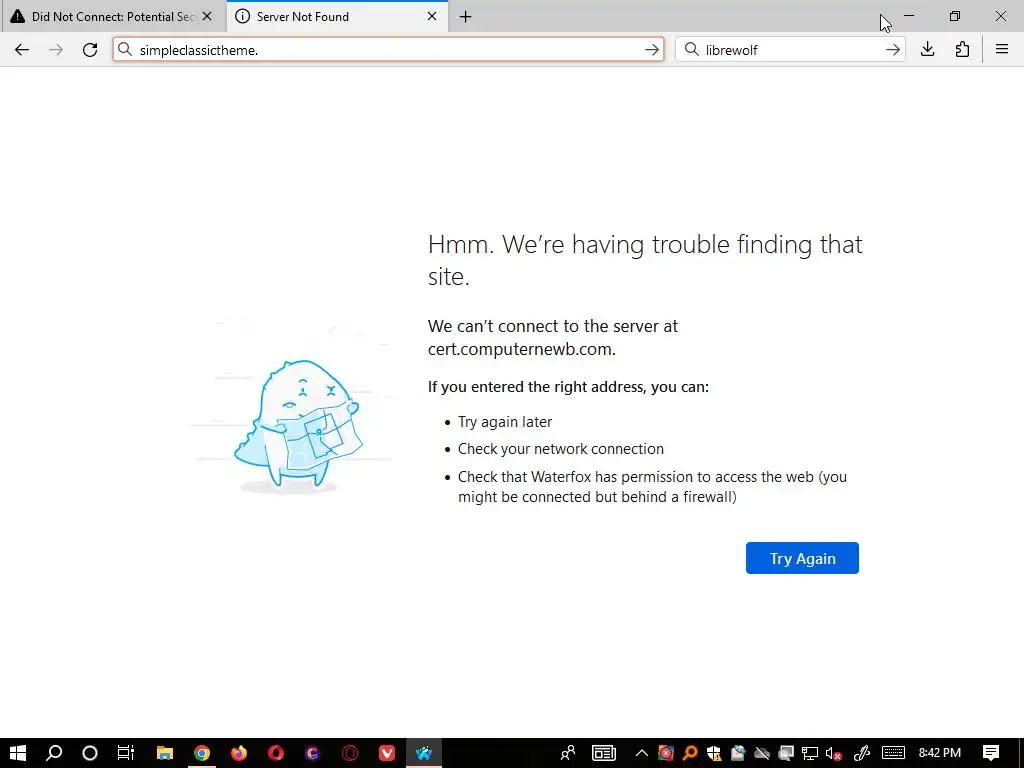1024x768 pixels.
Task: Minimize the Waterfox window
Action: pyautogui.click(x=908, y=16)
